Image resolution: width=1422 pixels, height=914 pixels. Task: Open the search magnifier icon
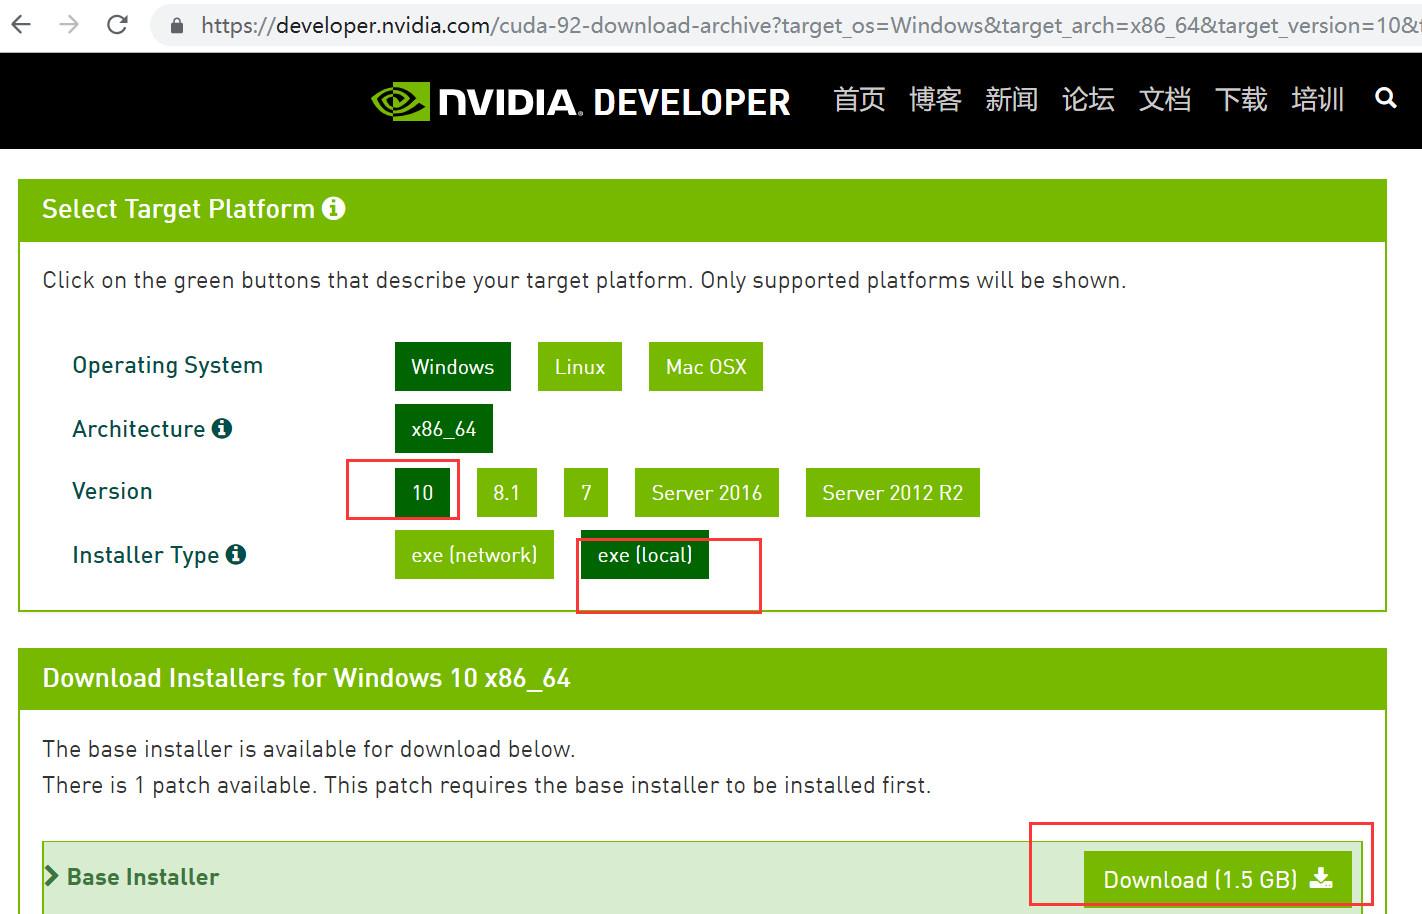(x=1386, y=98)
